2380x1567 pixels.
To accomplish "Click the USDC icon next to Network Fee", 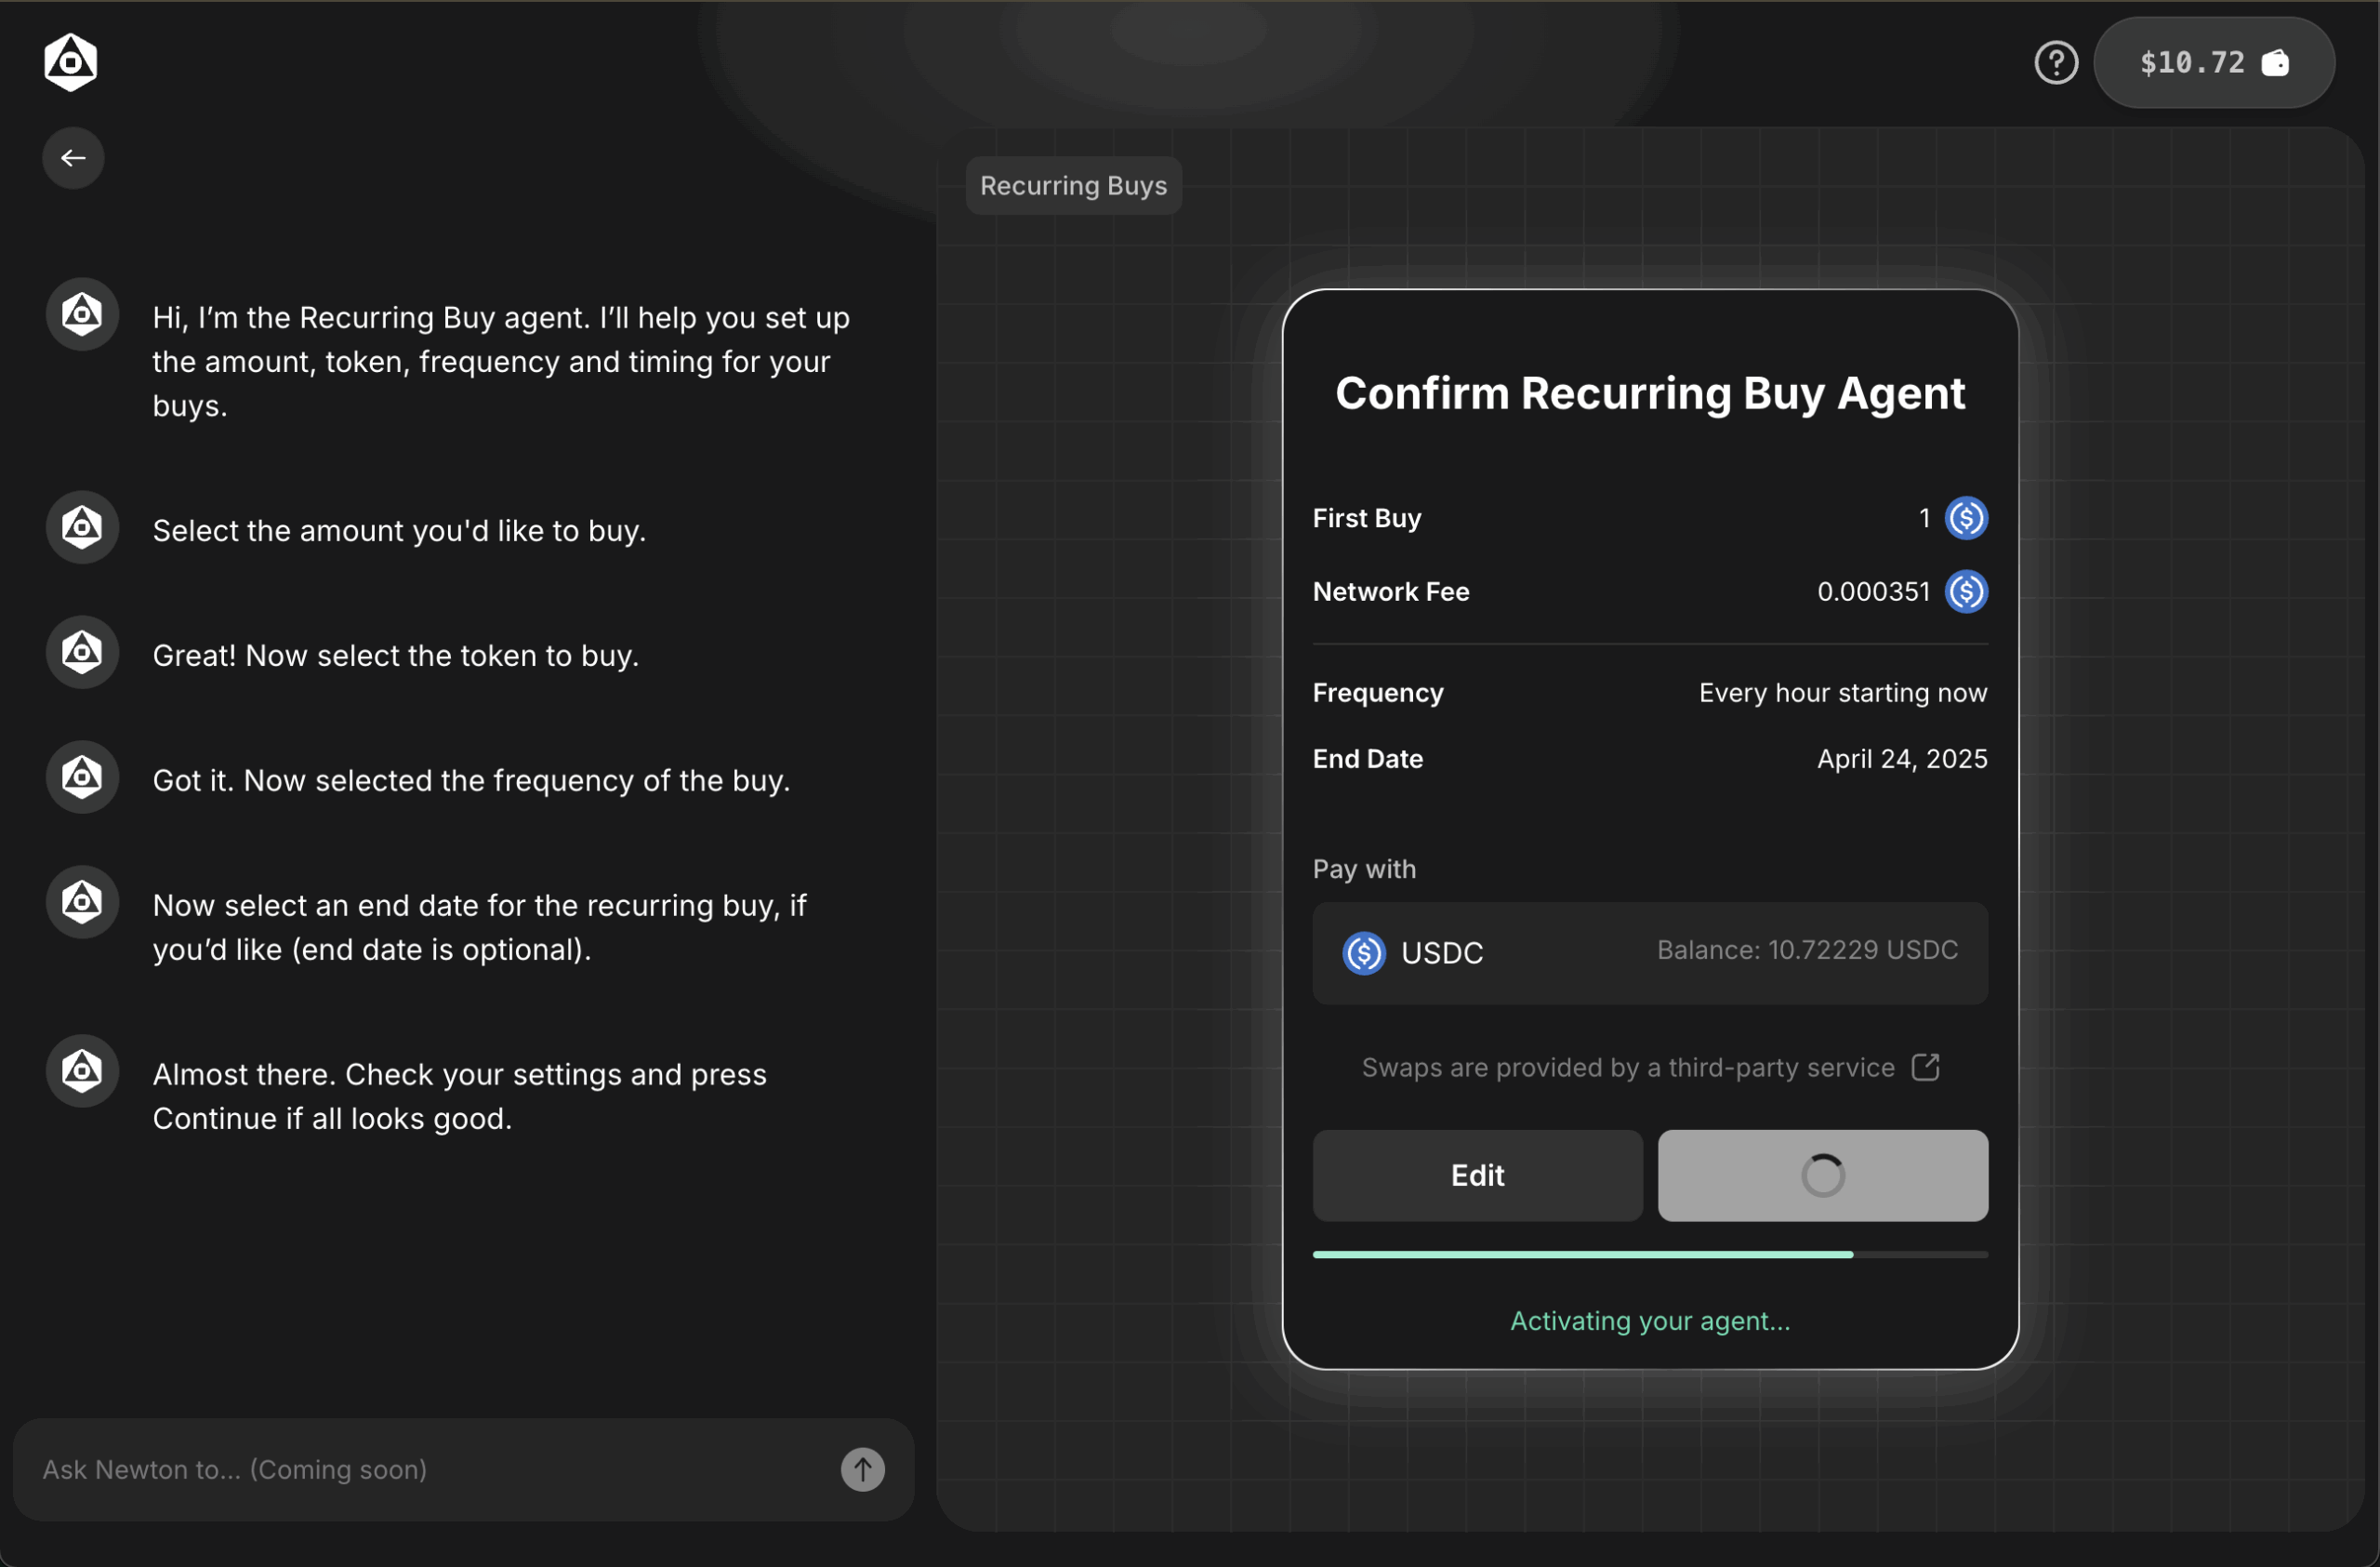I will [x=1965, y=592].
